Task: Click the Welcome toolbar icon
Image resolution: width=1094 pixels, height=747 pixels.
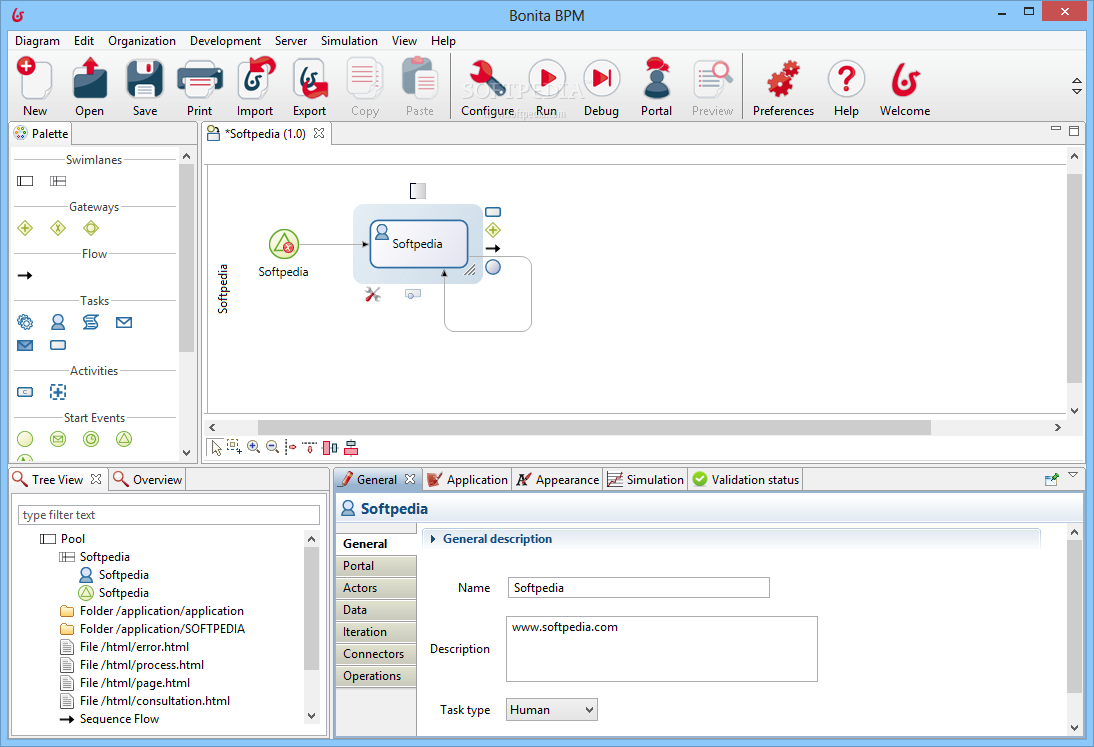Action: (x=905, y=79)
